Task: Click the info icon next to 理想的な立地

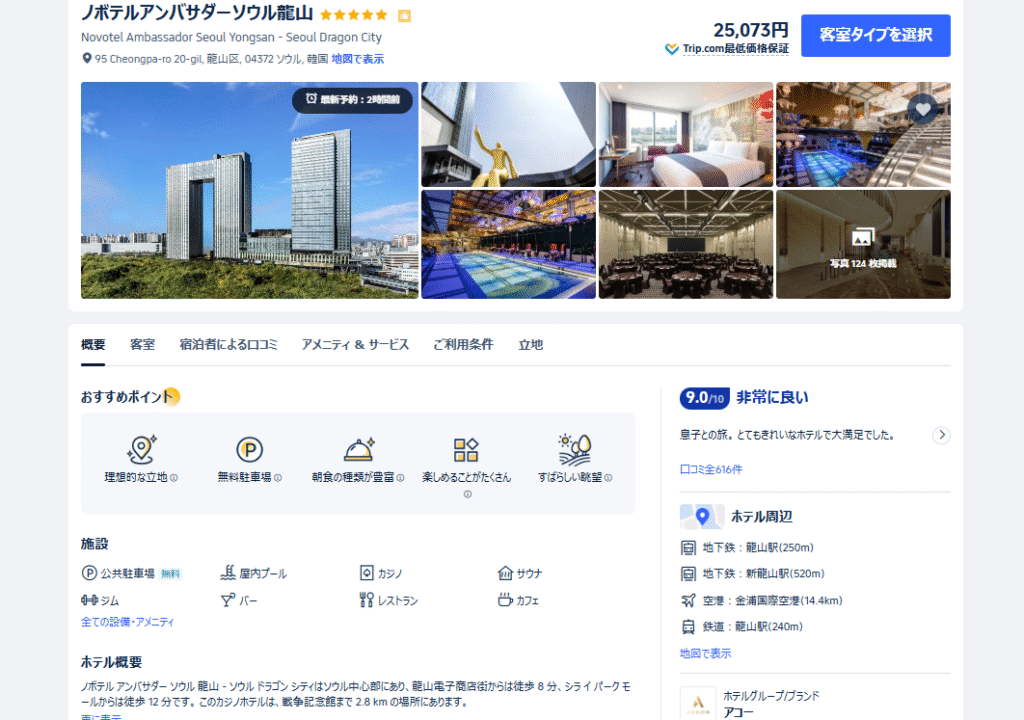Action: (174, 478)
